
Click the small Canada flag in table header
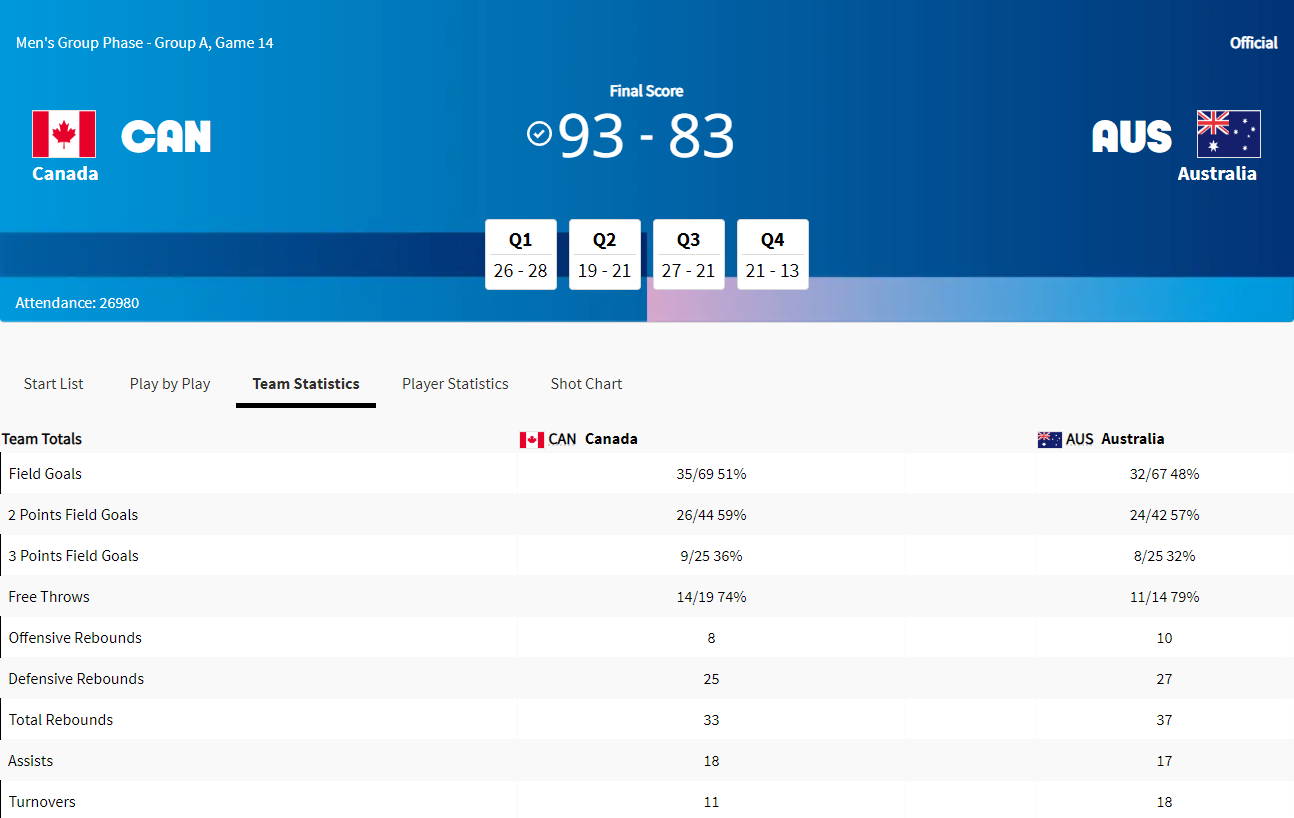532,440
